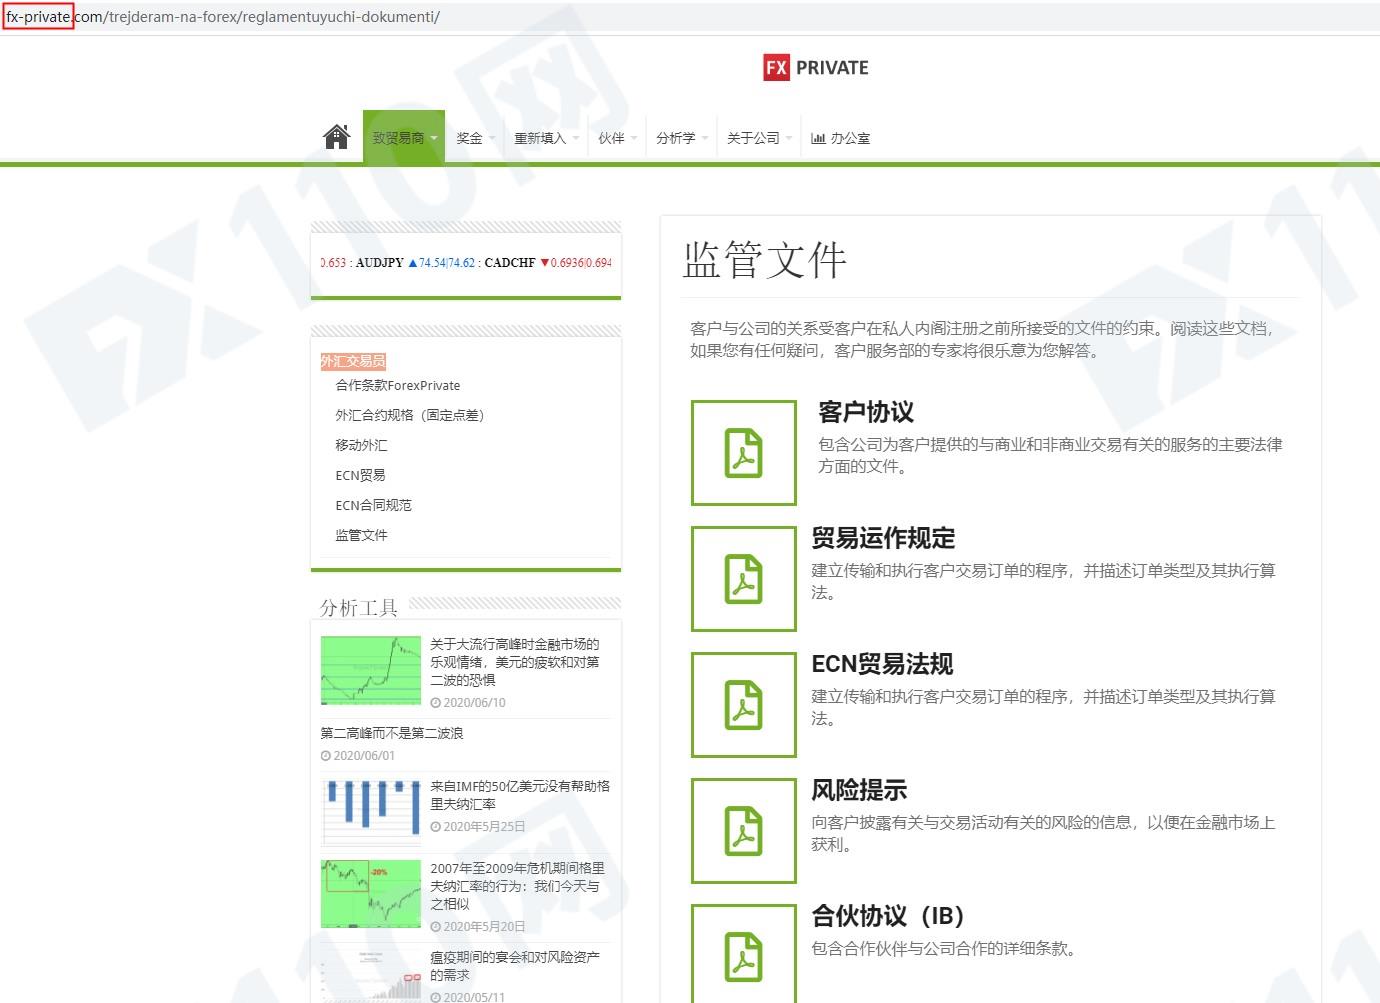This screenshot has height=1003, width=1380.
Task: Open the 客户协议 PDF icon
Action: pyautogui.click(x=743, y=453)
